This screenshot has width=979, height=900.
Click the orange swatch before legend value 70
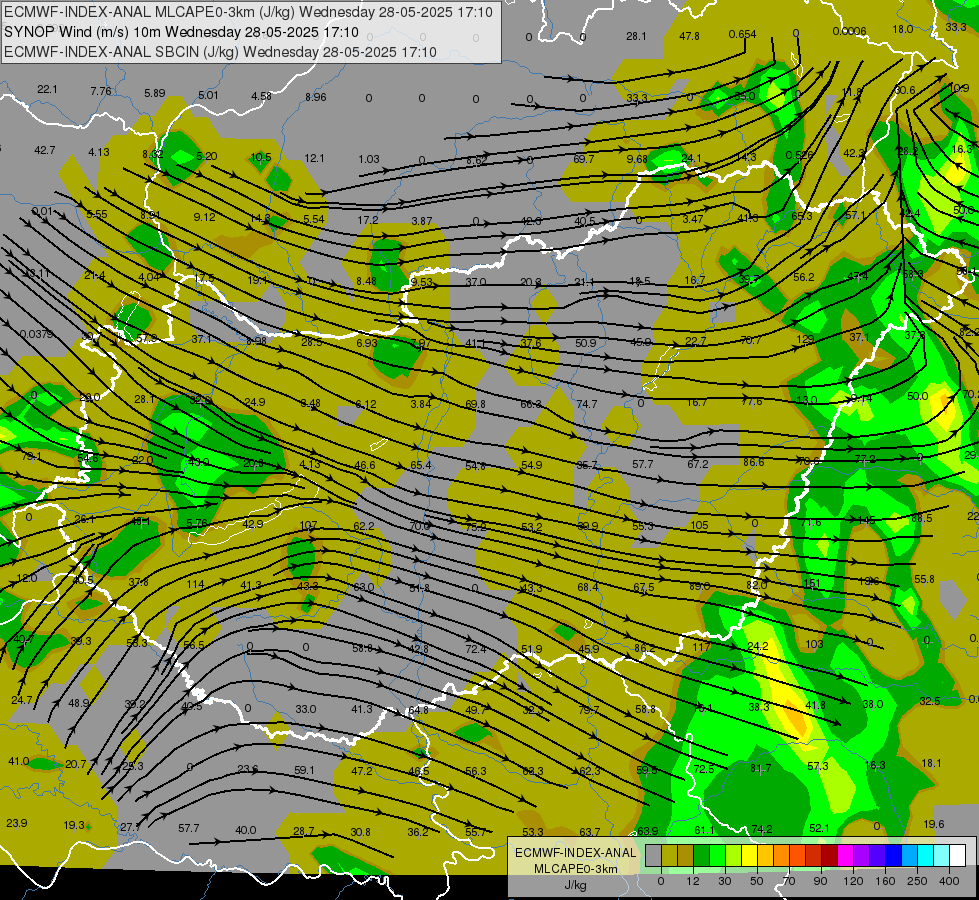click(x=782, y=854)
